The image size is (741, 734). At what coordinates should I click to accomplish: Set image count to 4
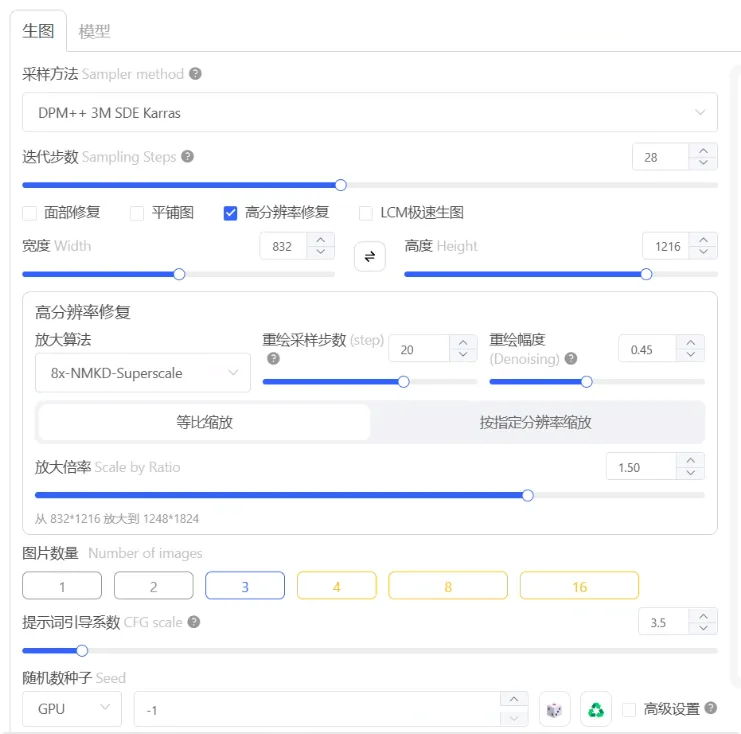click(336, 586)
